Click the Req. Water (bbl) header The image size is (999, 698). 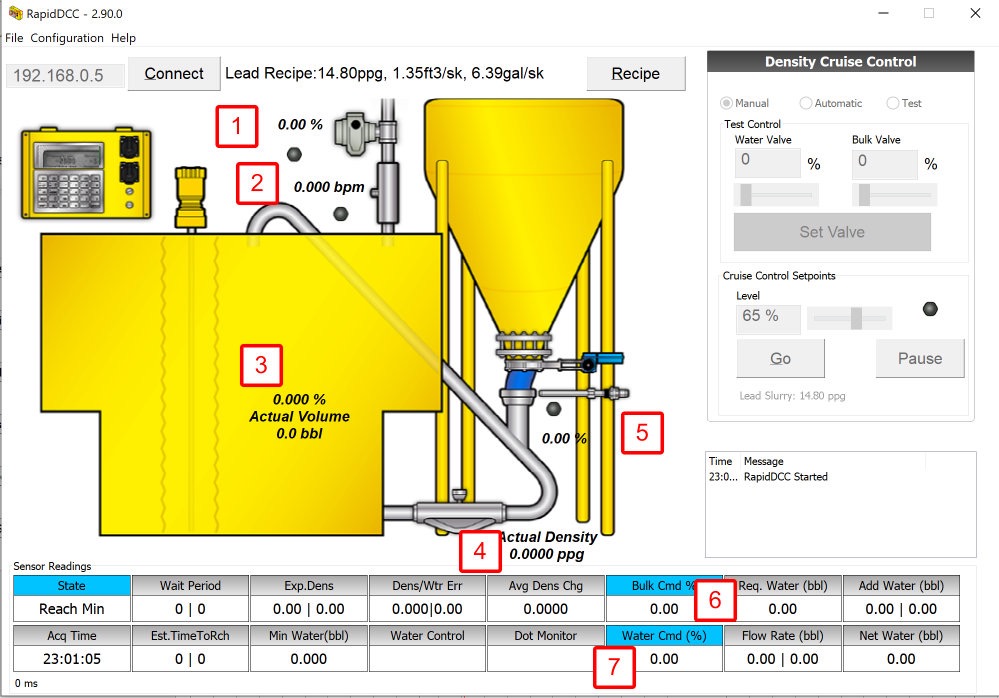coord(782,585)
